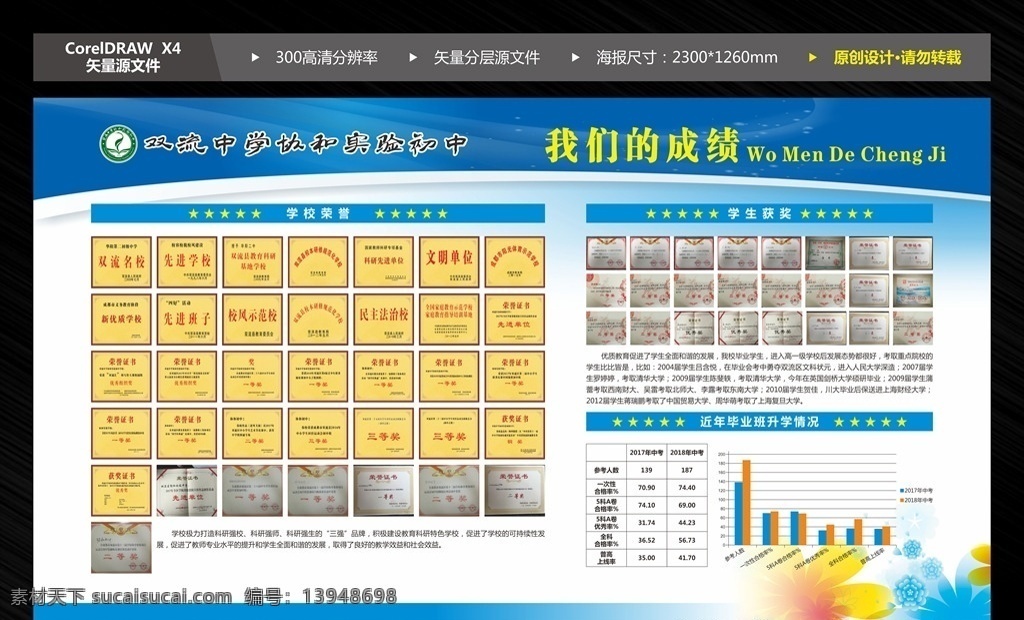Click the 参考人数 row label in table
1024x620 pixels.
[x=607, y=470]
